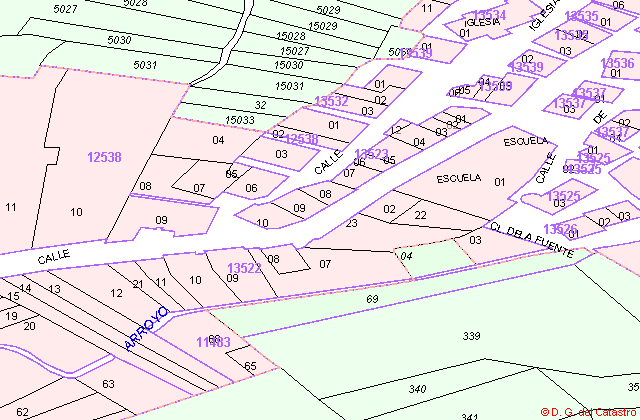Viewport: 640px width, 420px height.
Task: Select parcel 10 beside parcel 11
Action: click(76, 212)
